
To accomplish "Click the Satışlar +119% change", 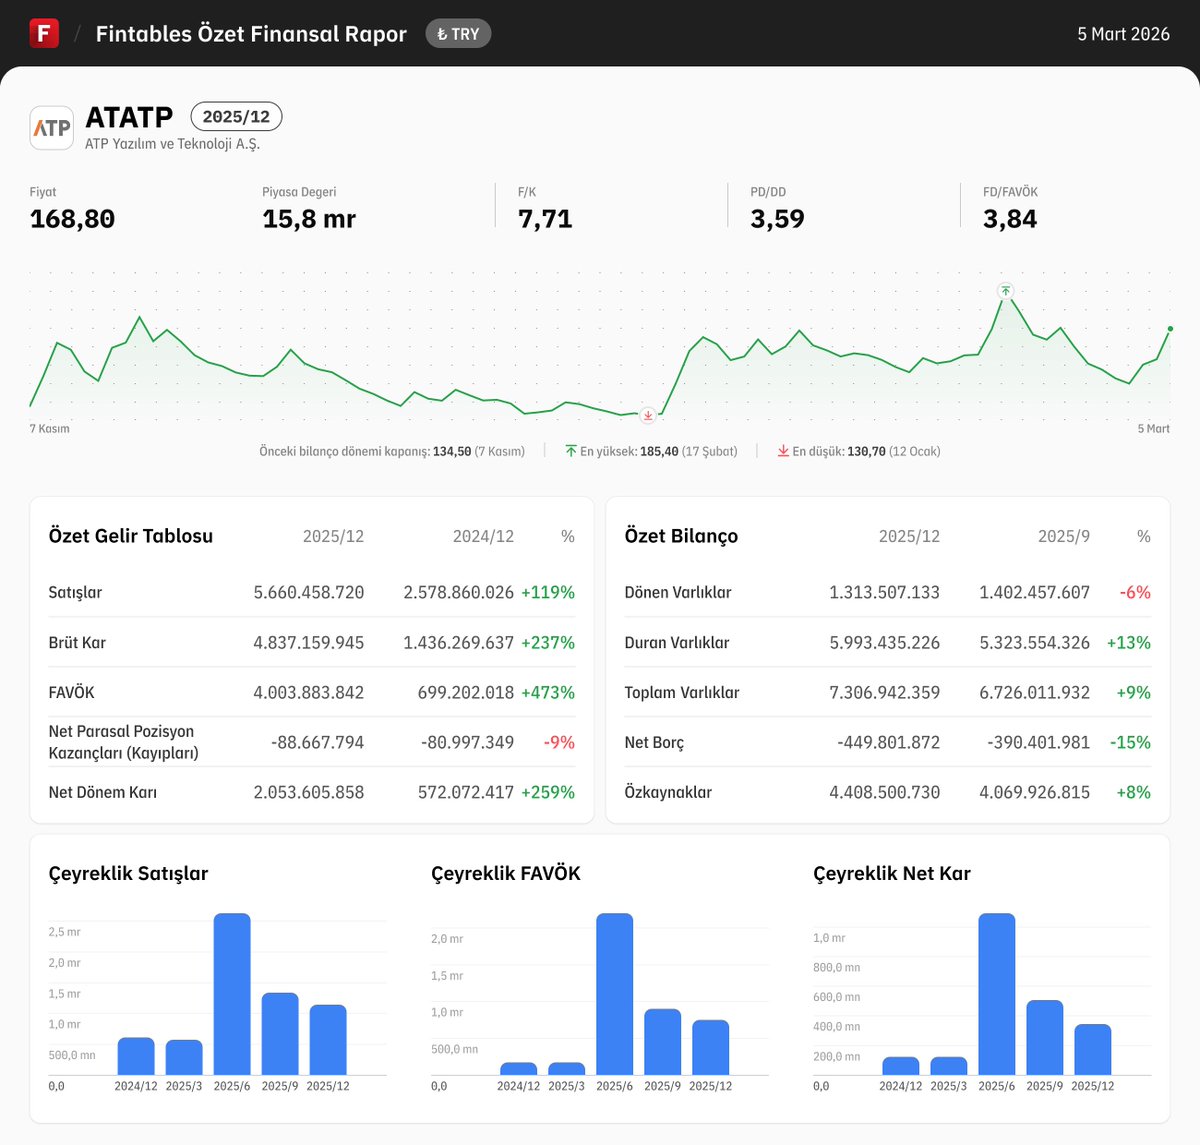I will (548, 592).
